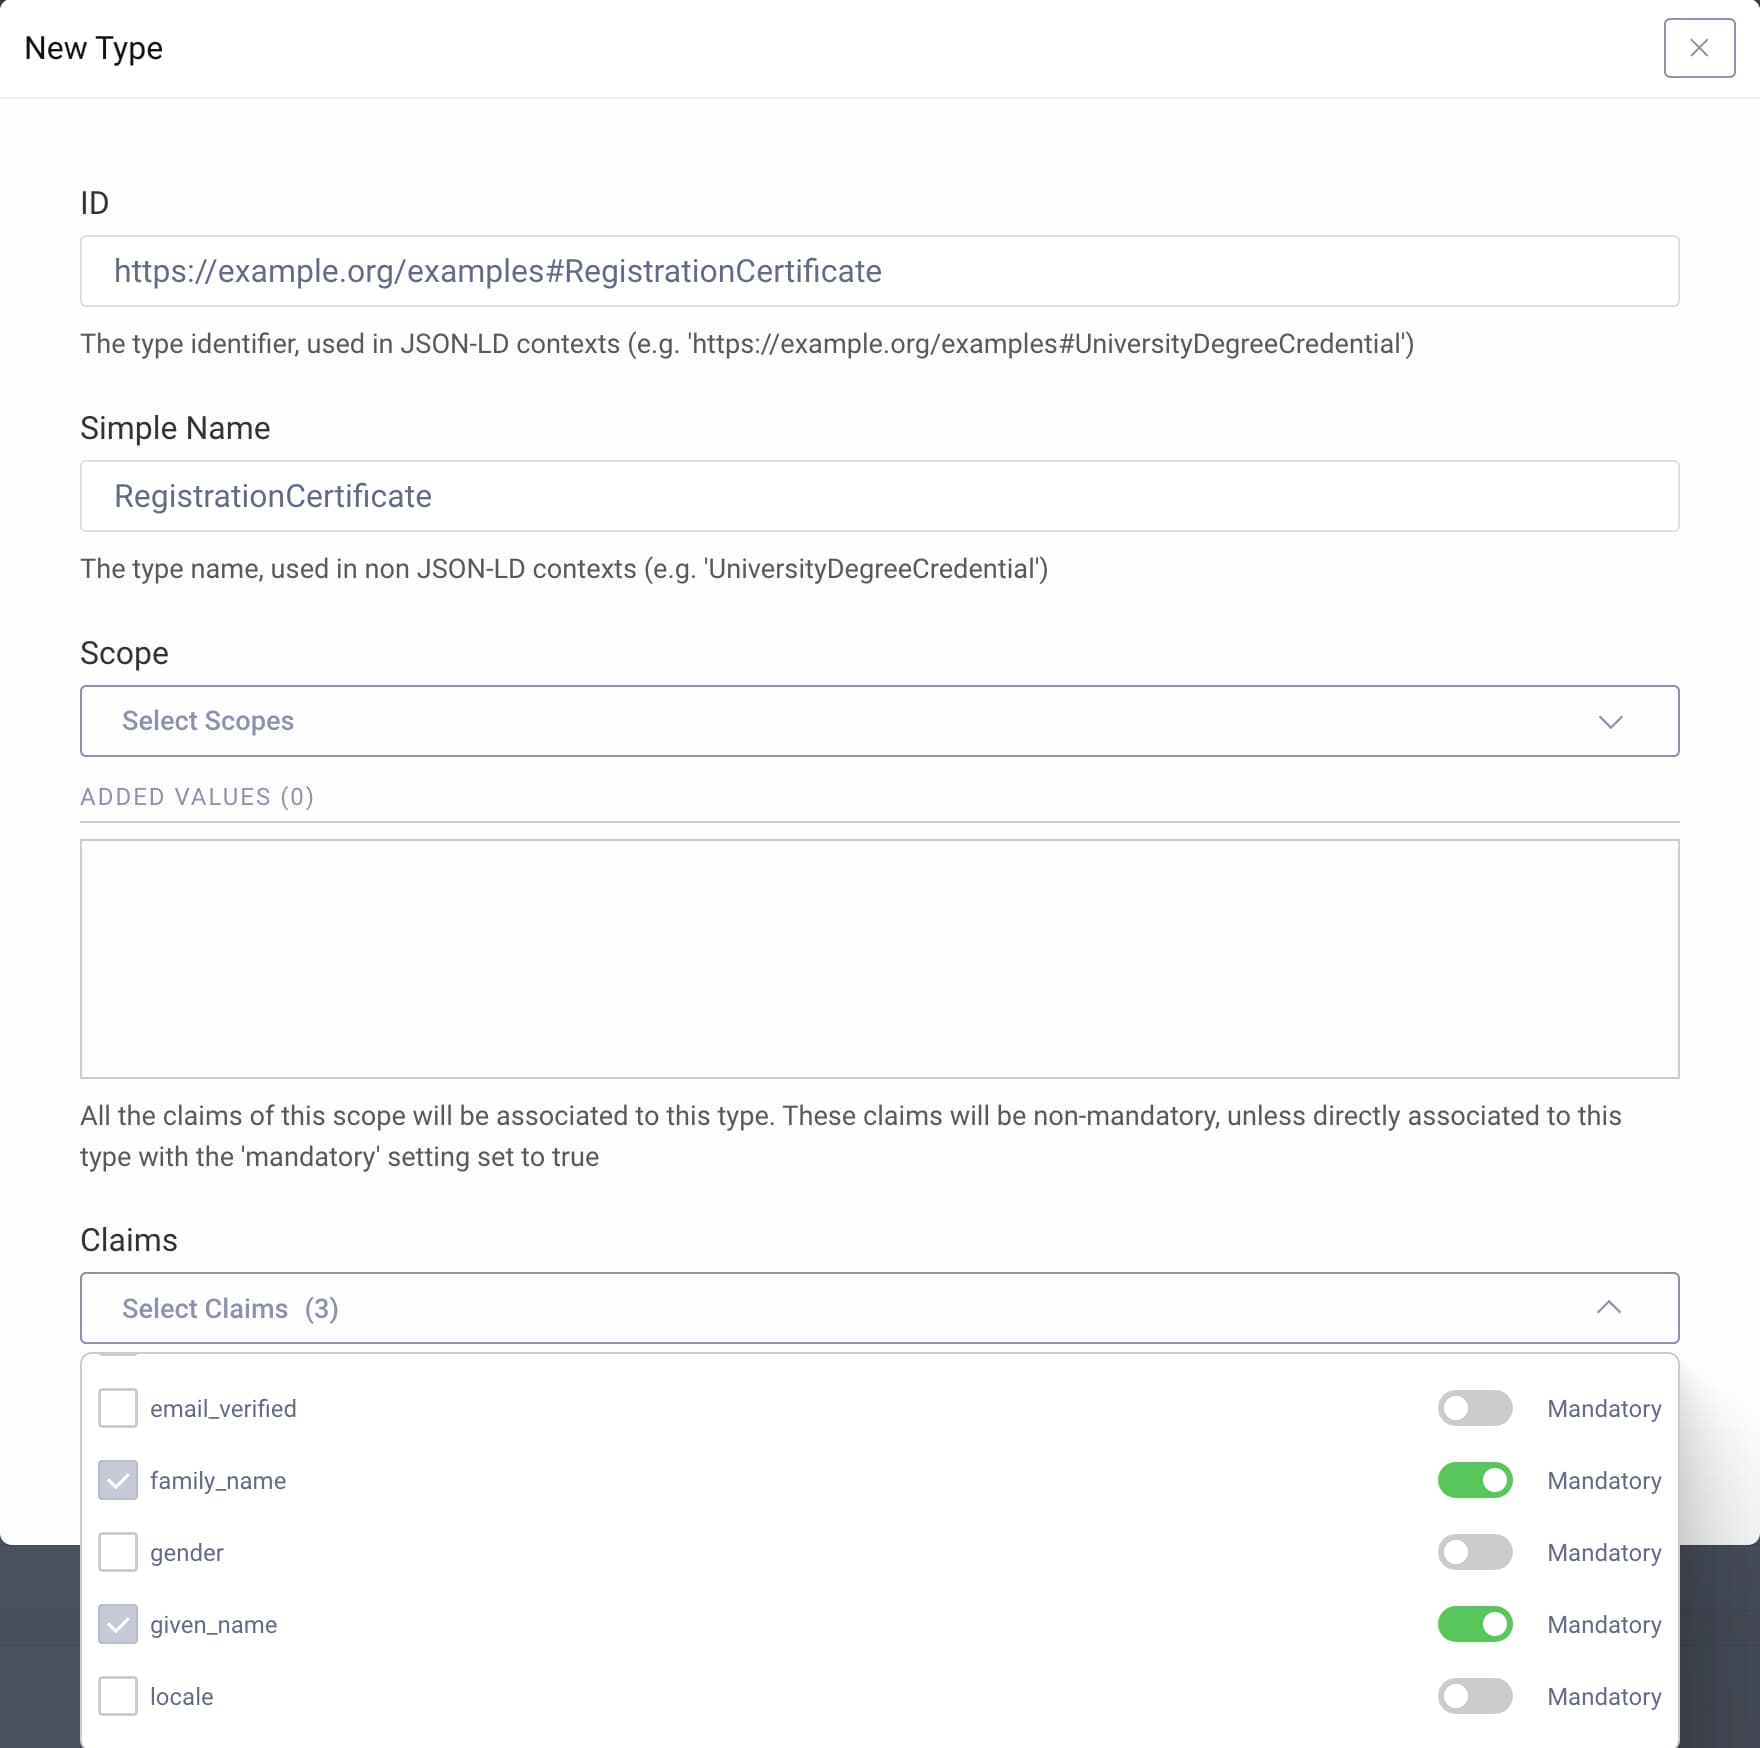
Task: Click the ID input field
Action: (878, 270)
